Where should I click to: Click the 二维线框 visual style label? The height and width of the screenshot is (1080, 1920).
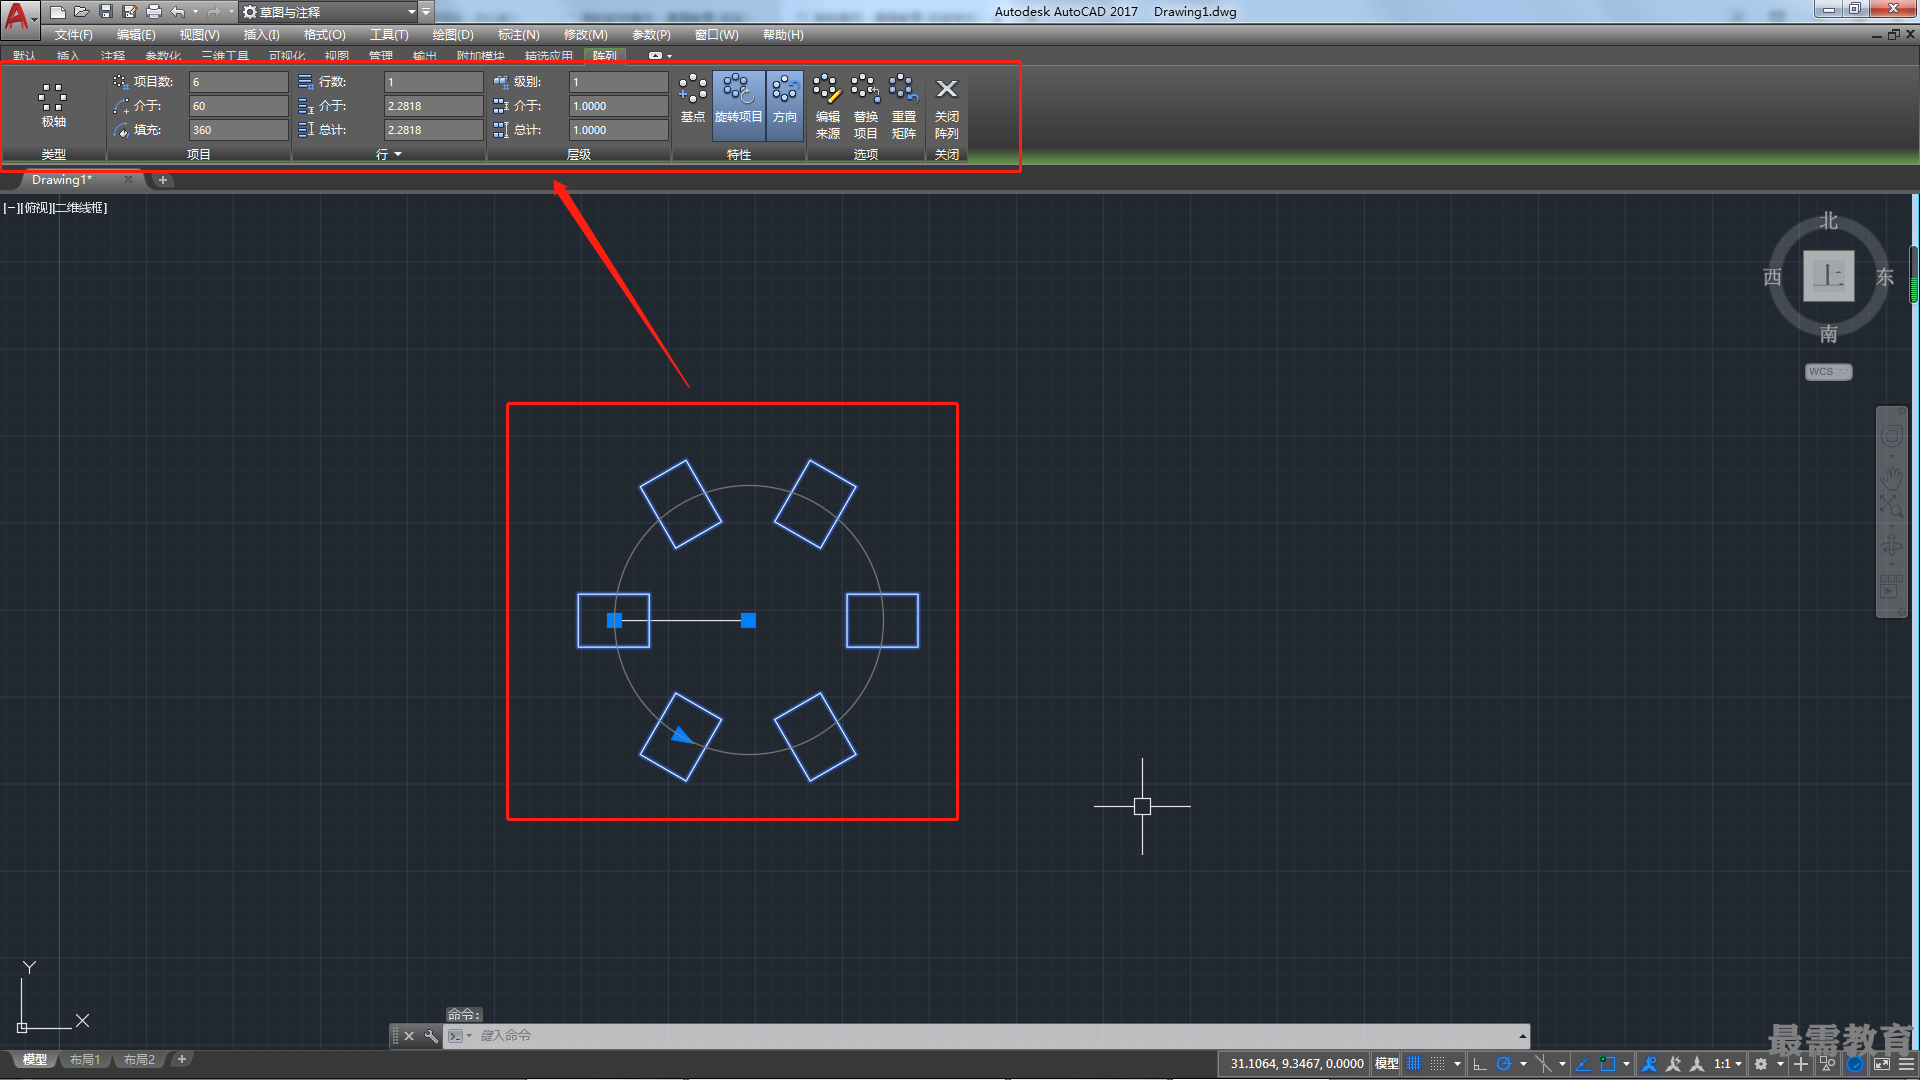(79, 208)
